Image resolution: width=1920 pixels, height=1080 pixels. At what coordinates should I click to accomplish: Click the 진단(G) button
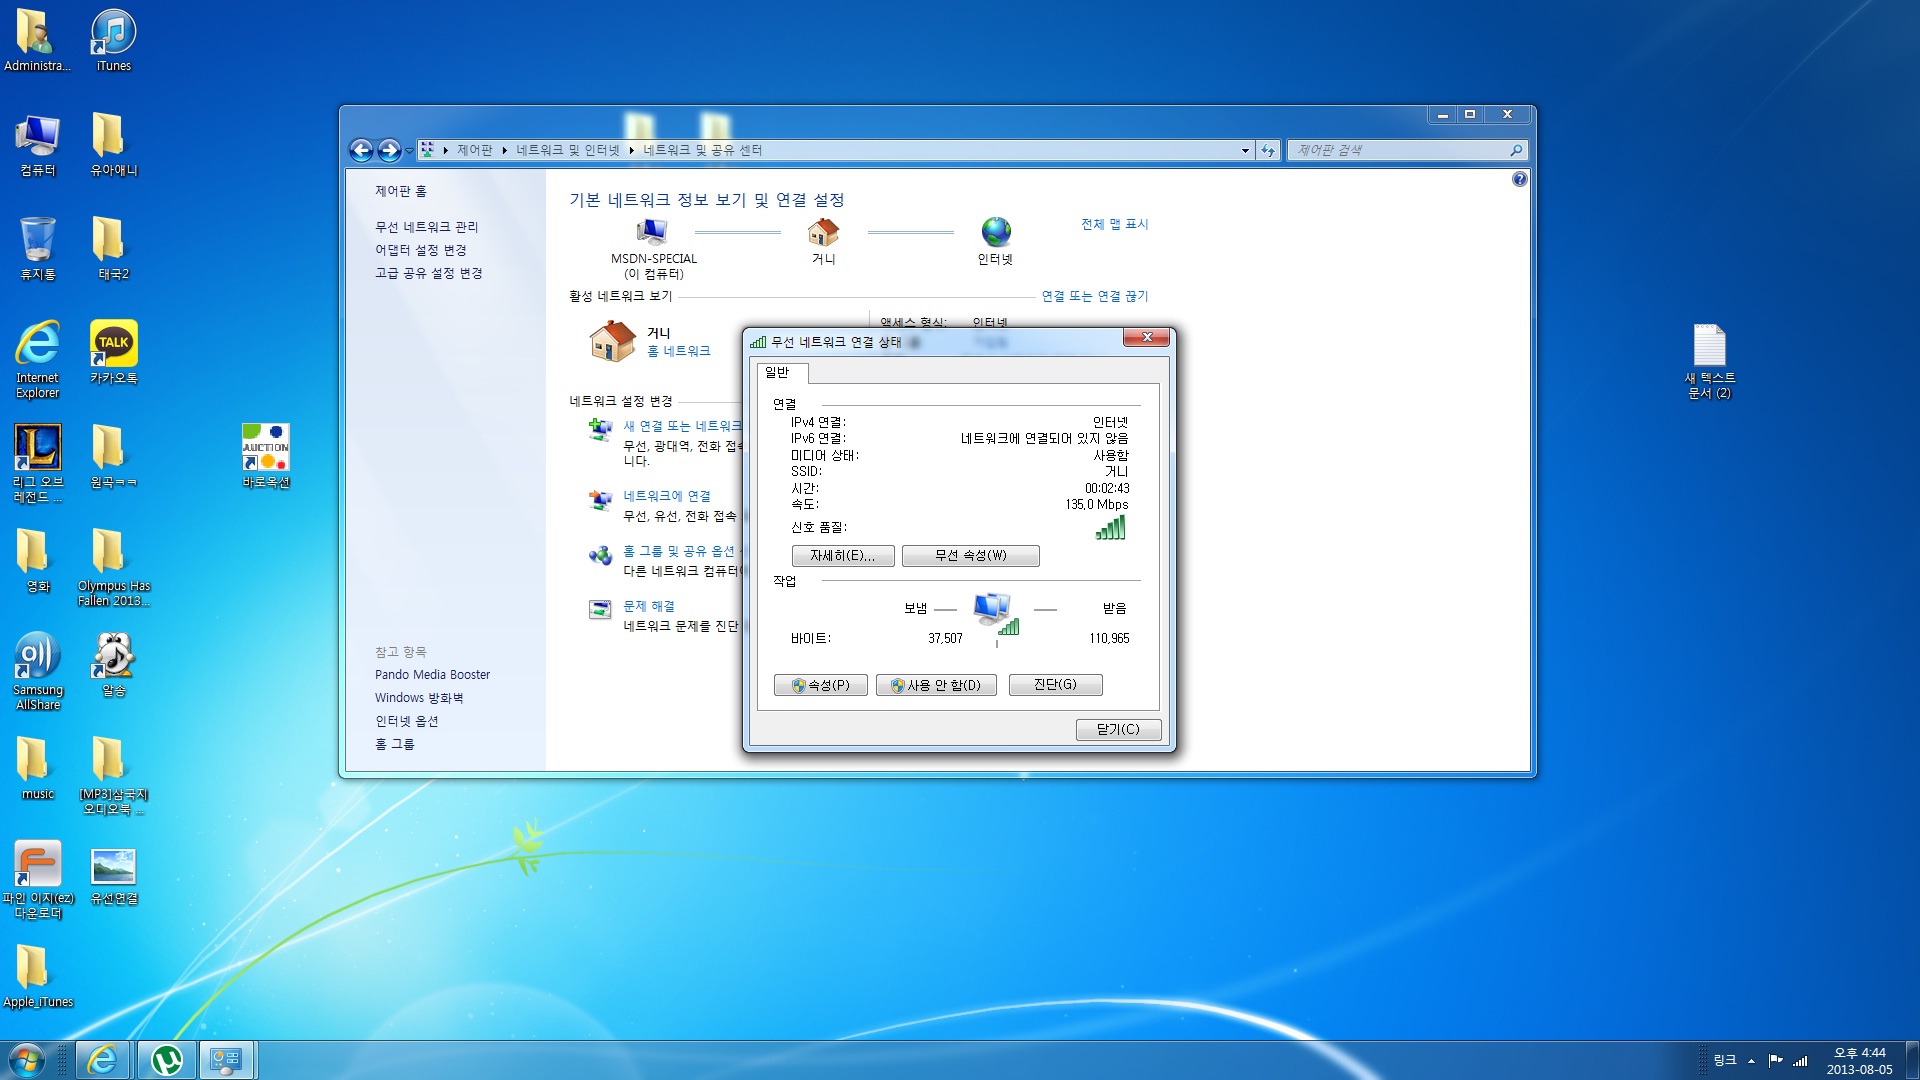click(x=1055, y=685)
